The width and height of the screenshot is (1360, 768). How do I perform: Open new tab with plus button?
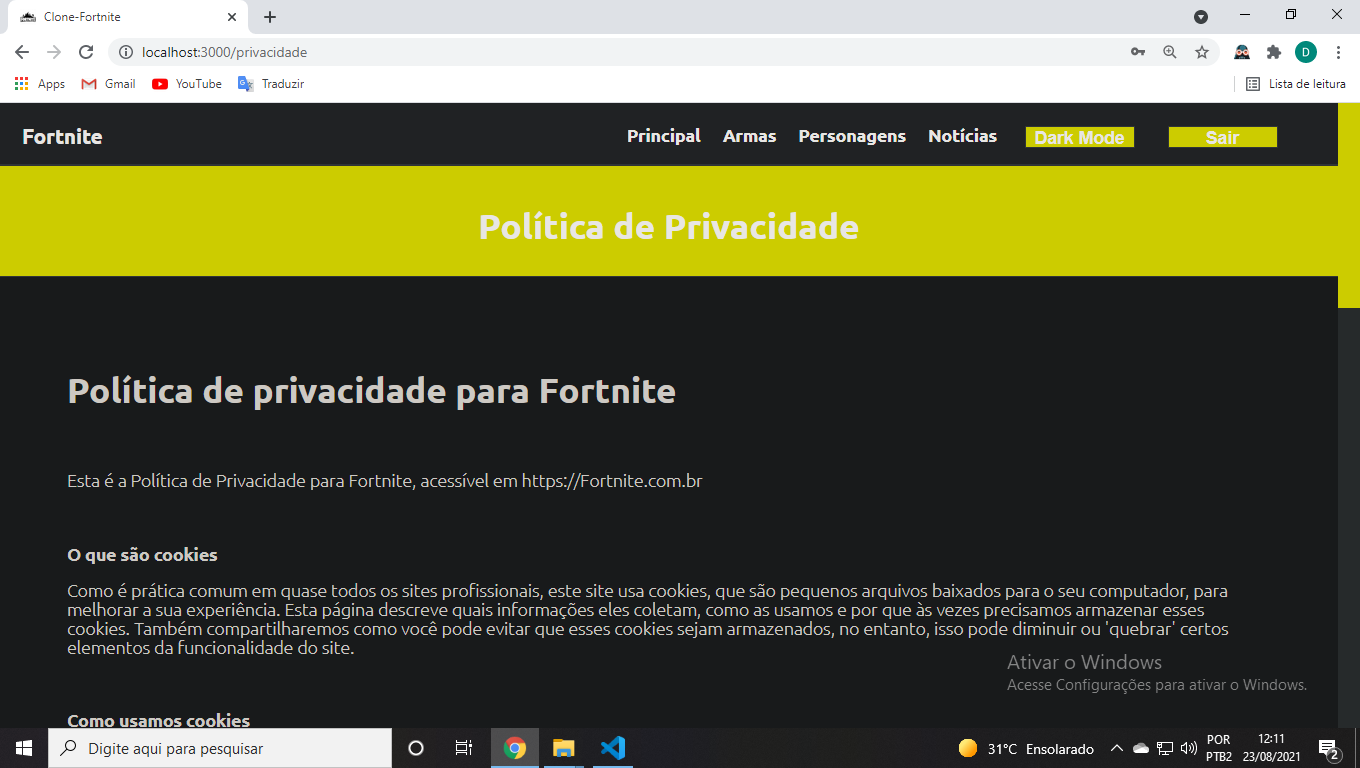pos(270,17)
